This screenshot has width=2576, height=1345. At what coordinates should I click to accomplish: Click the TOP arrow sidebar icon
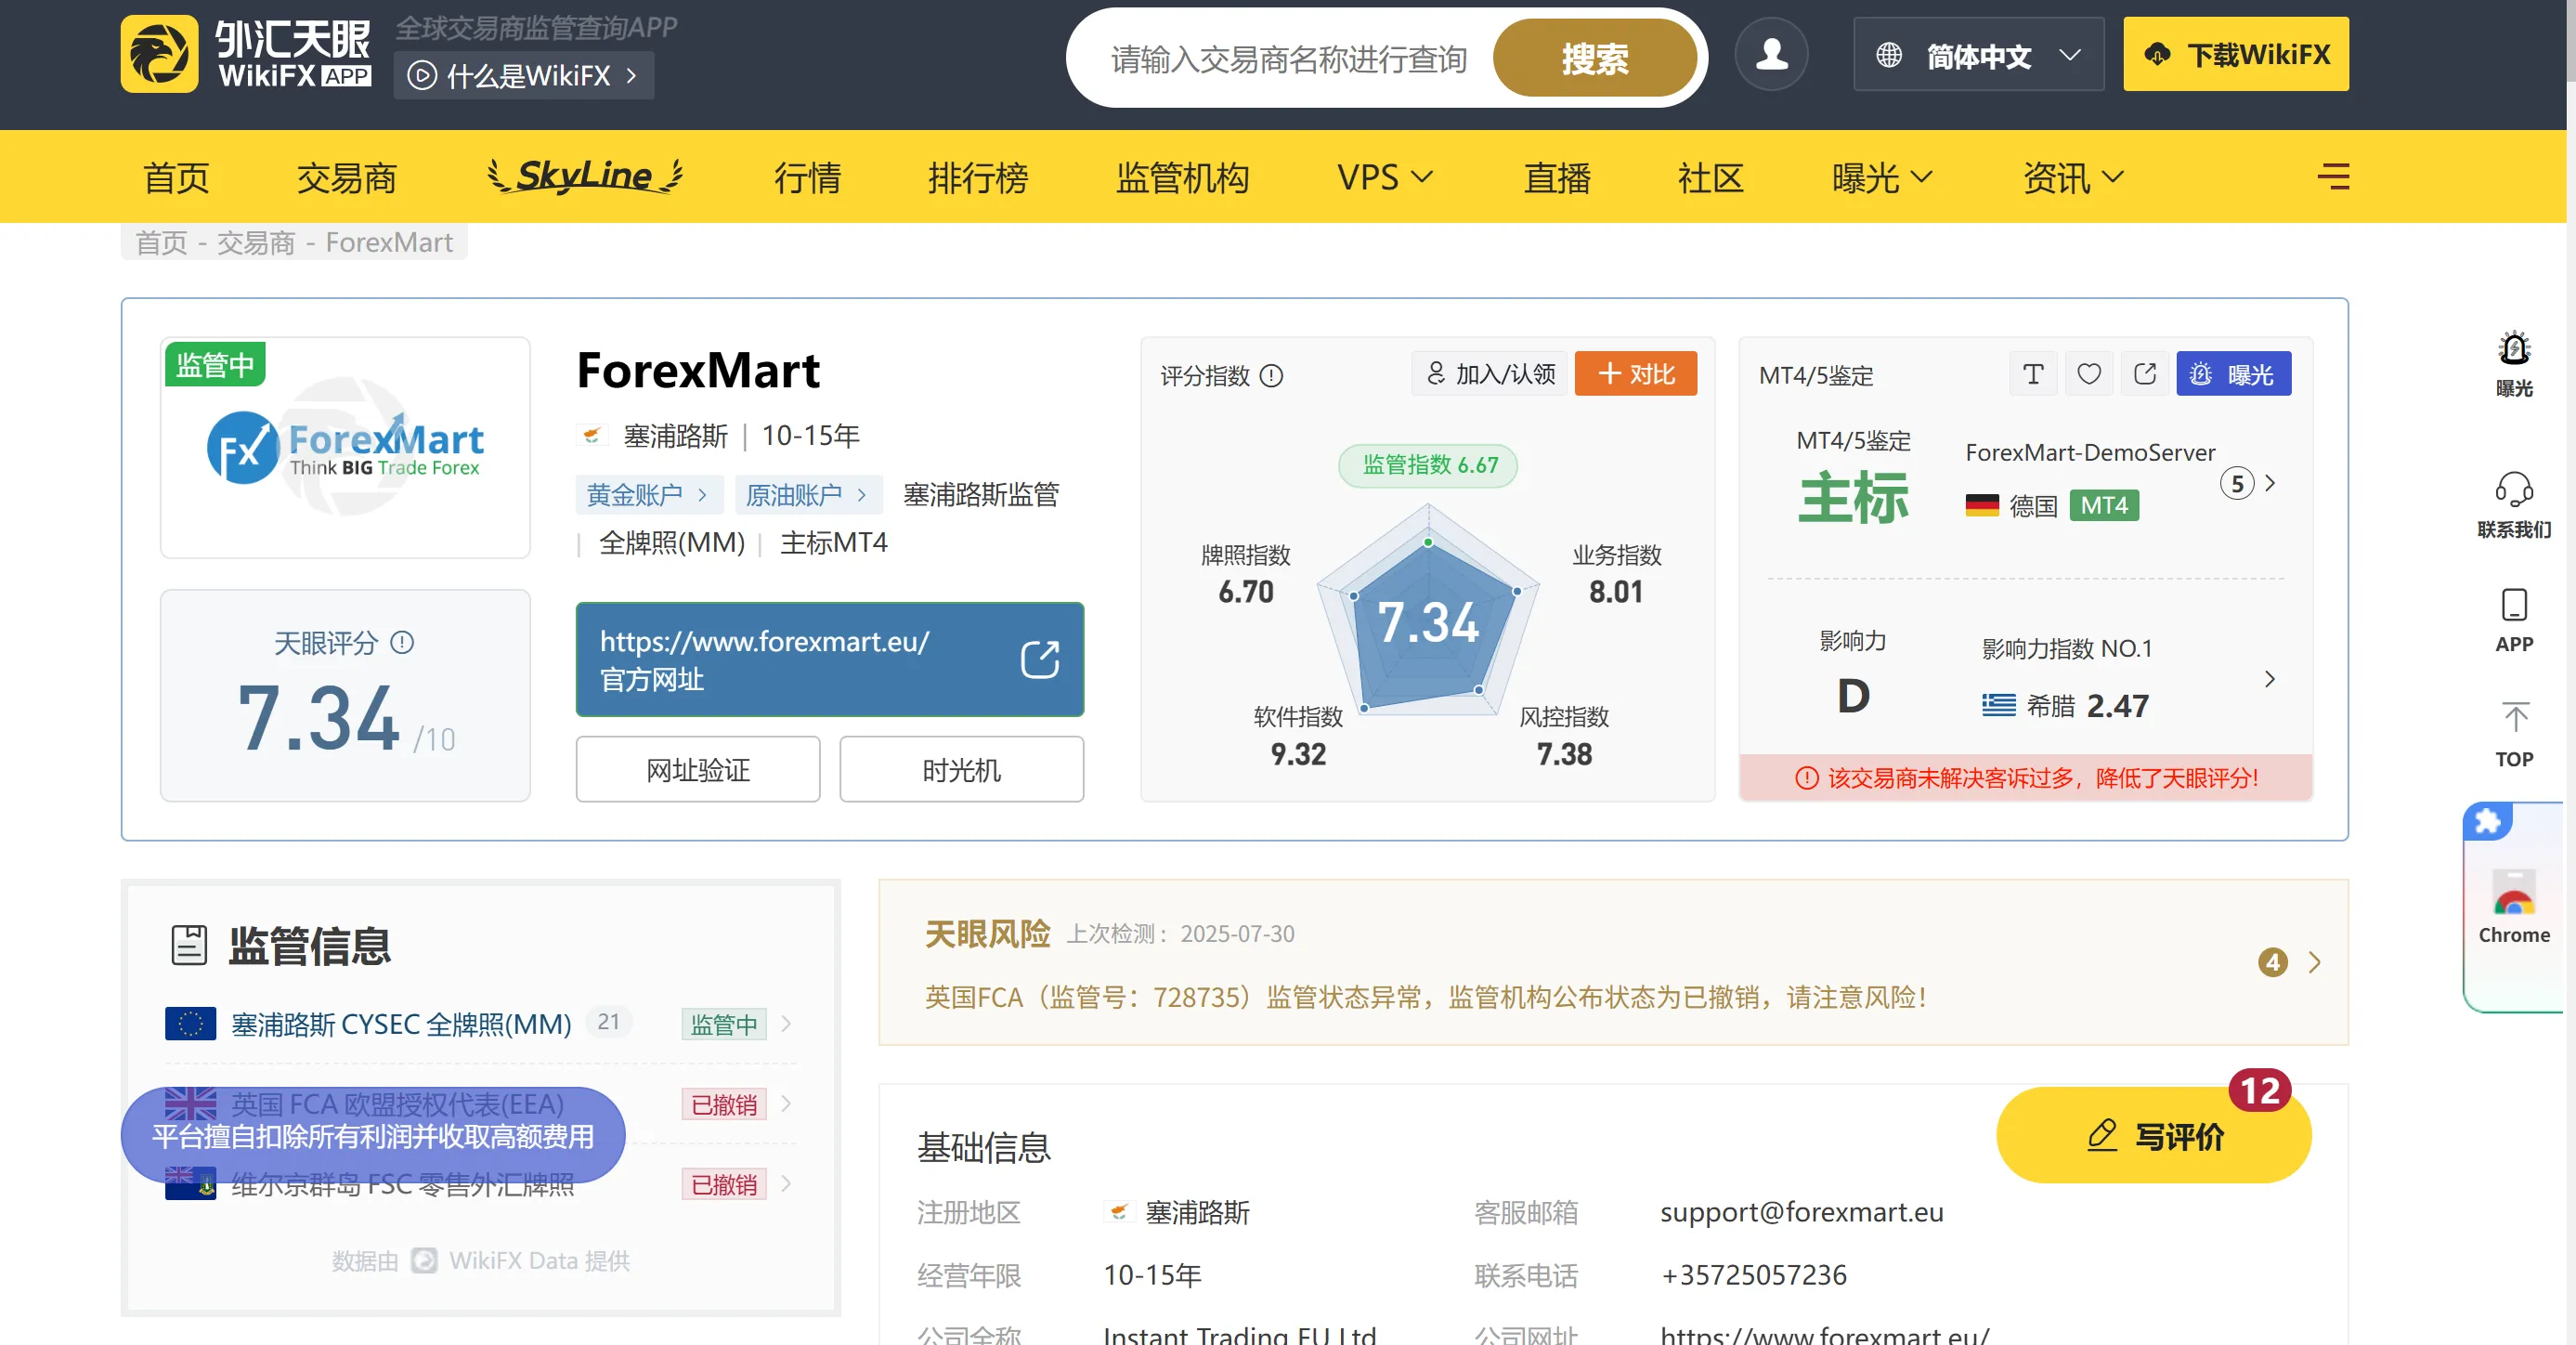coord(2514,734)
